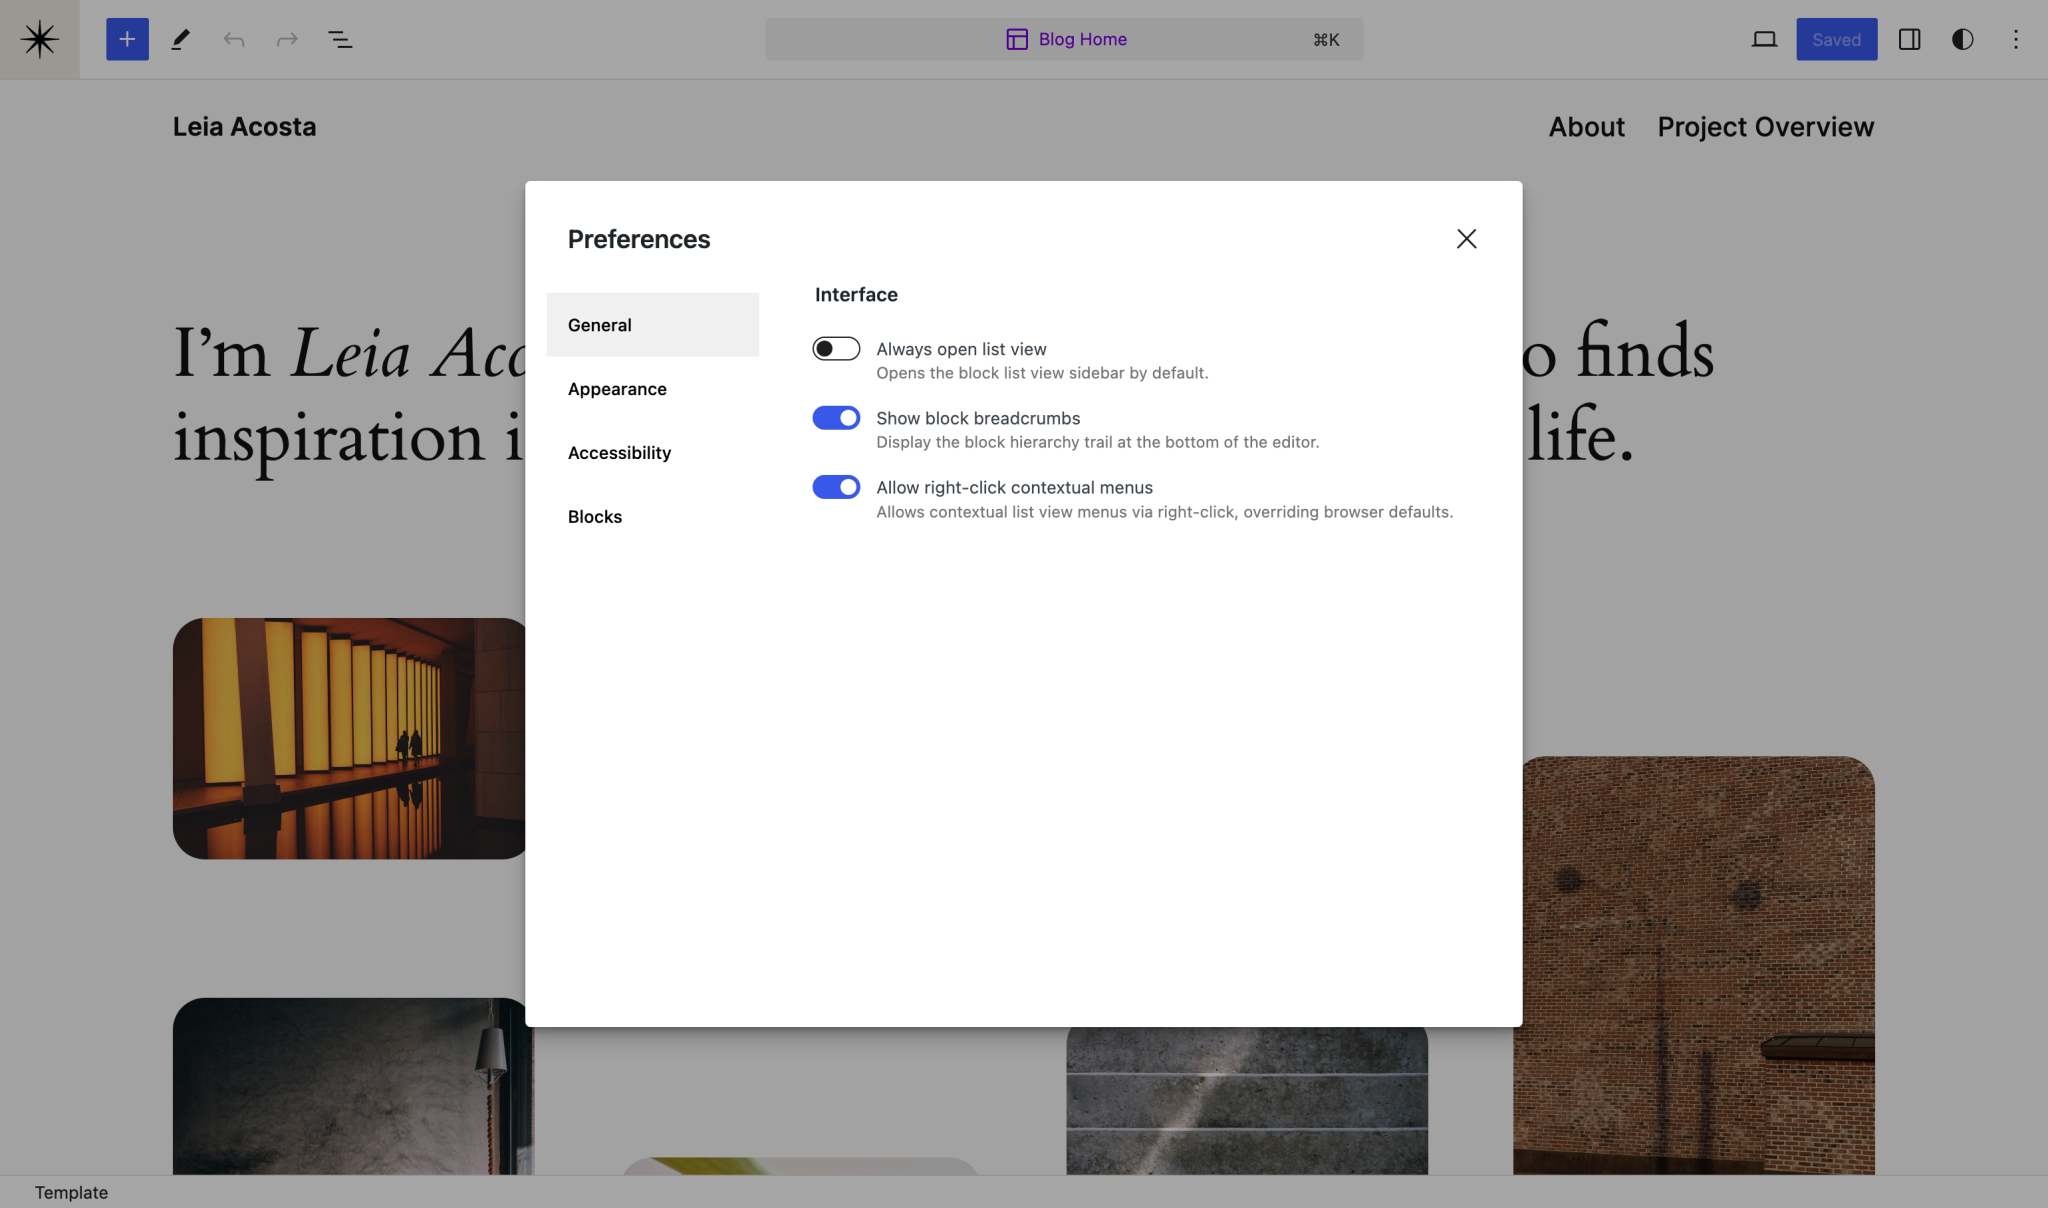
Task: Toggle the split editor view icon
Action: coord(1908,39)
